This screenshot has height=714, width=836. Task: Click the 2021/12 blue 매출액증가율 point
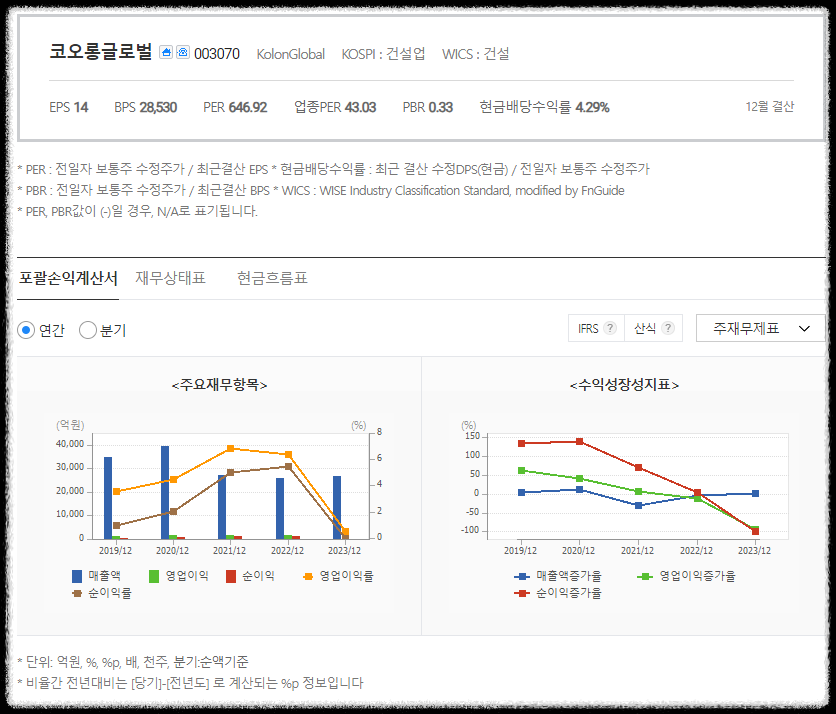point(638,506)
